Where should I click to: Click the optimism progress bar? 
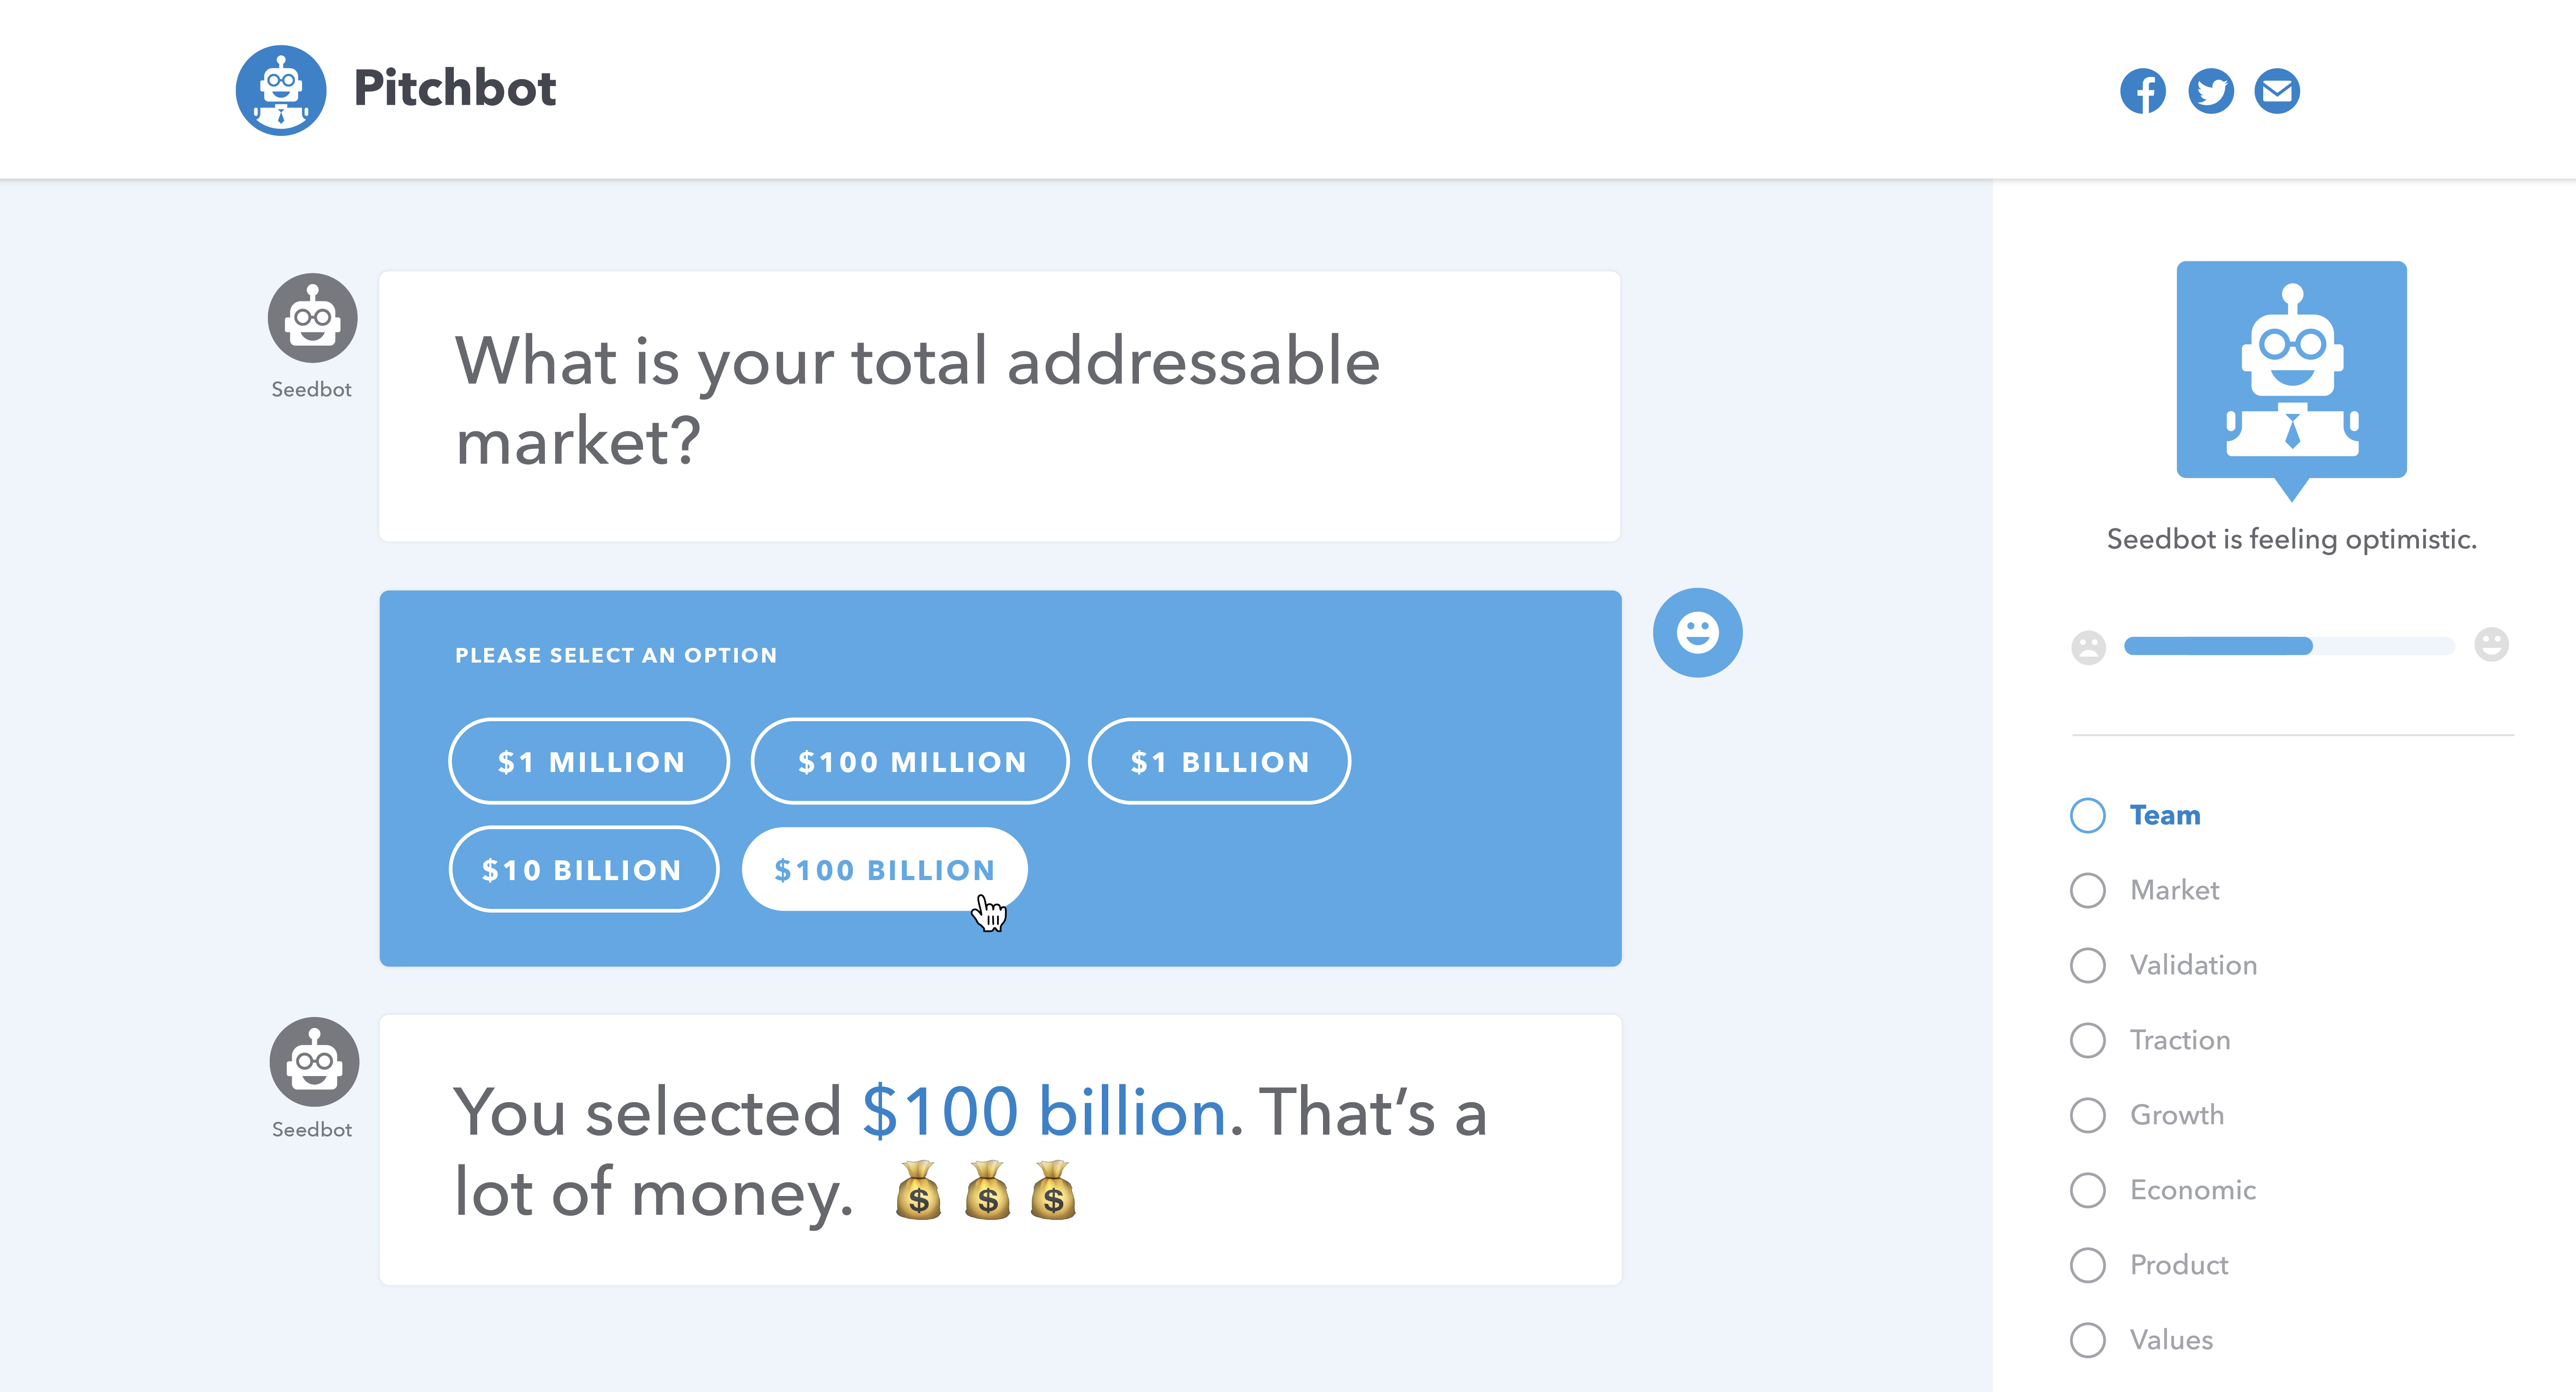coord(2288,646)
